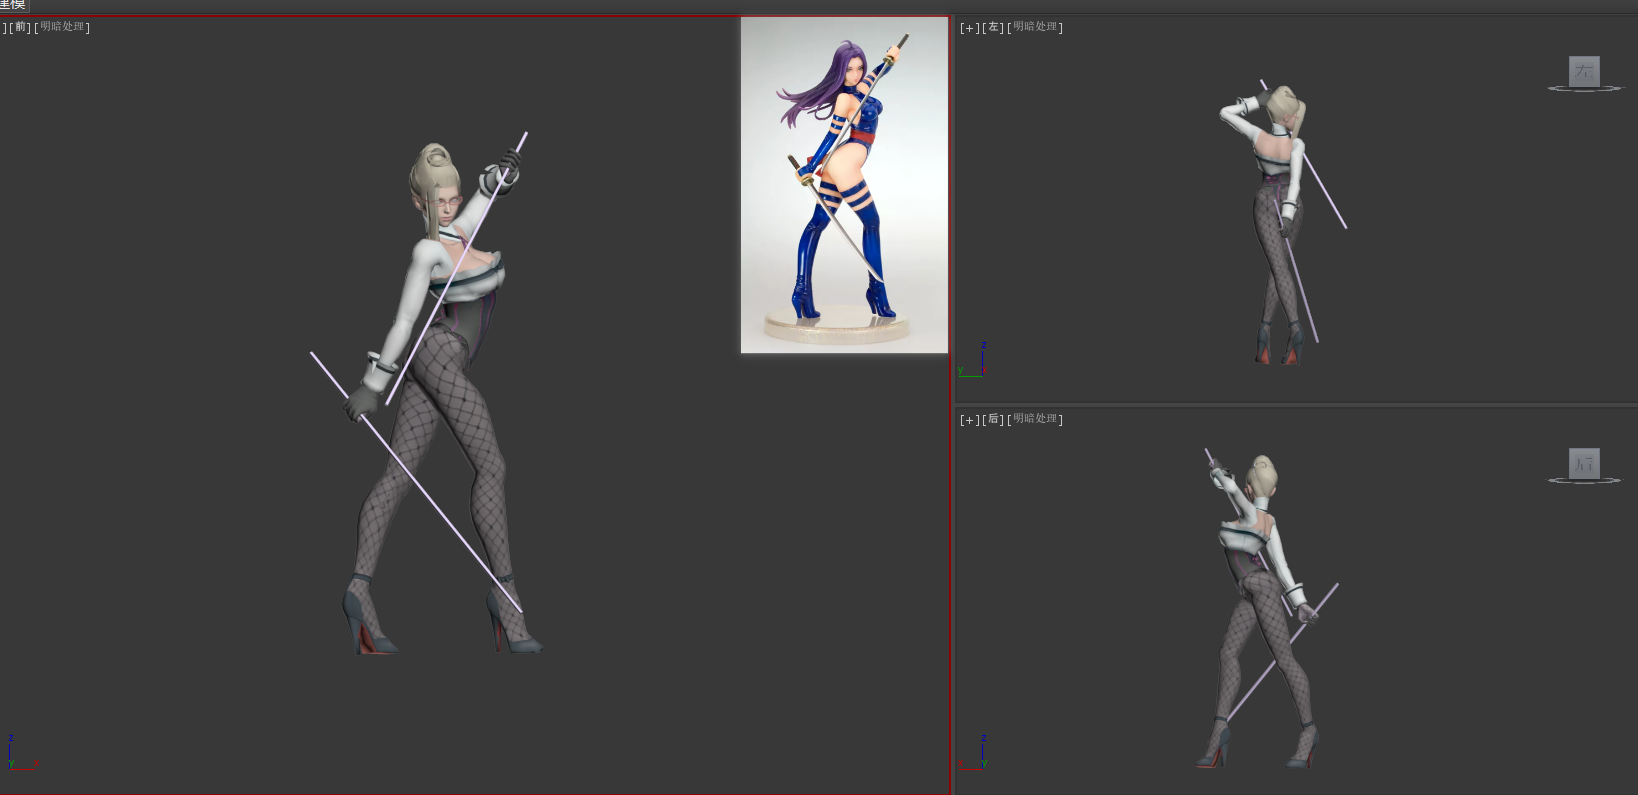The image size is (1638, 795).
Task: Click the ViewCube compass ring in the left viewport
Action: (1584, 89)
